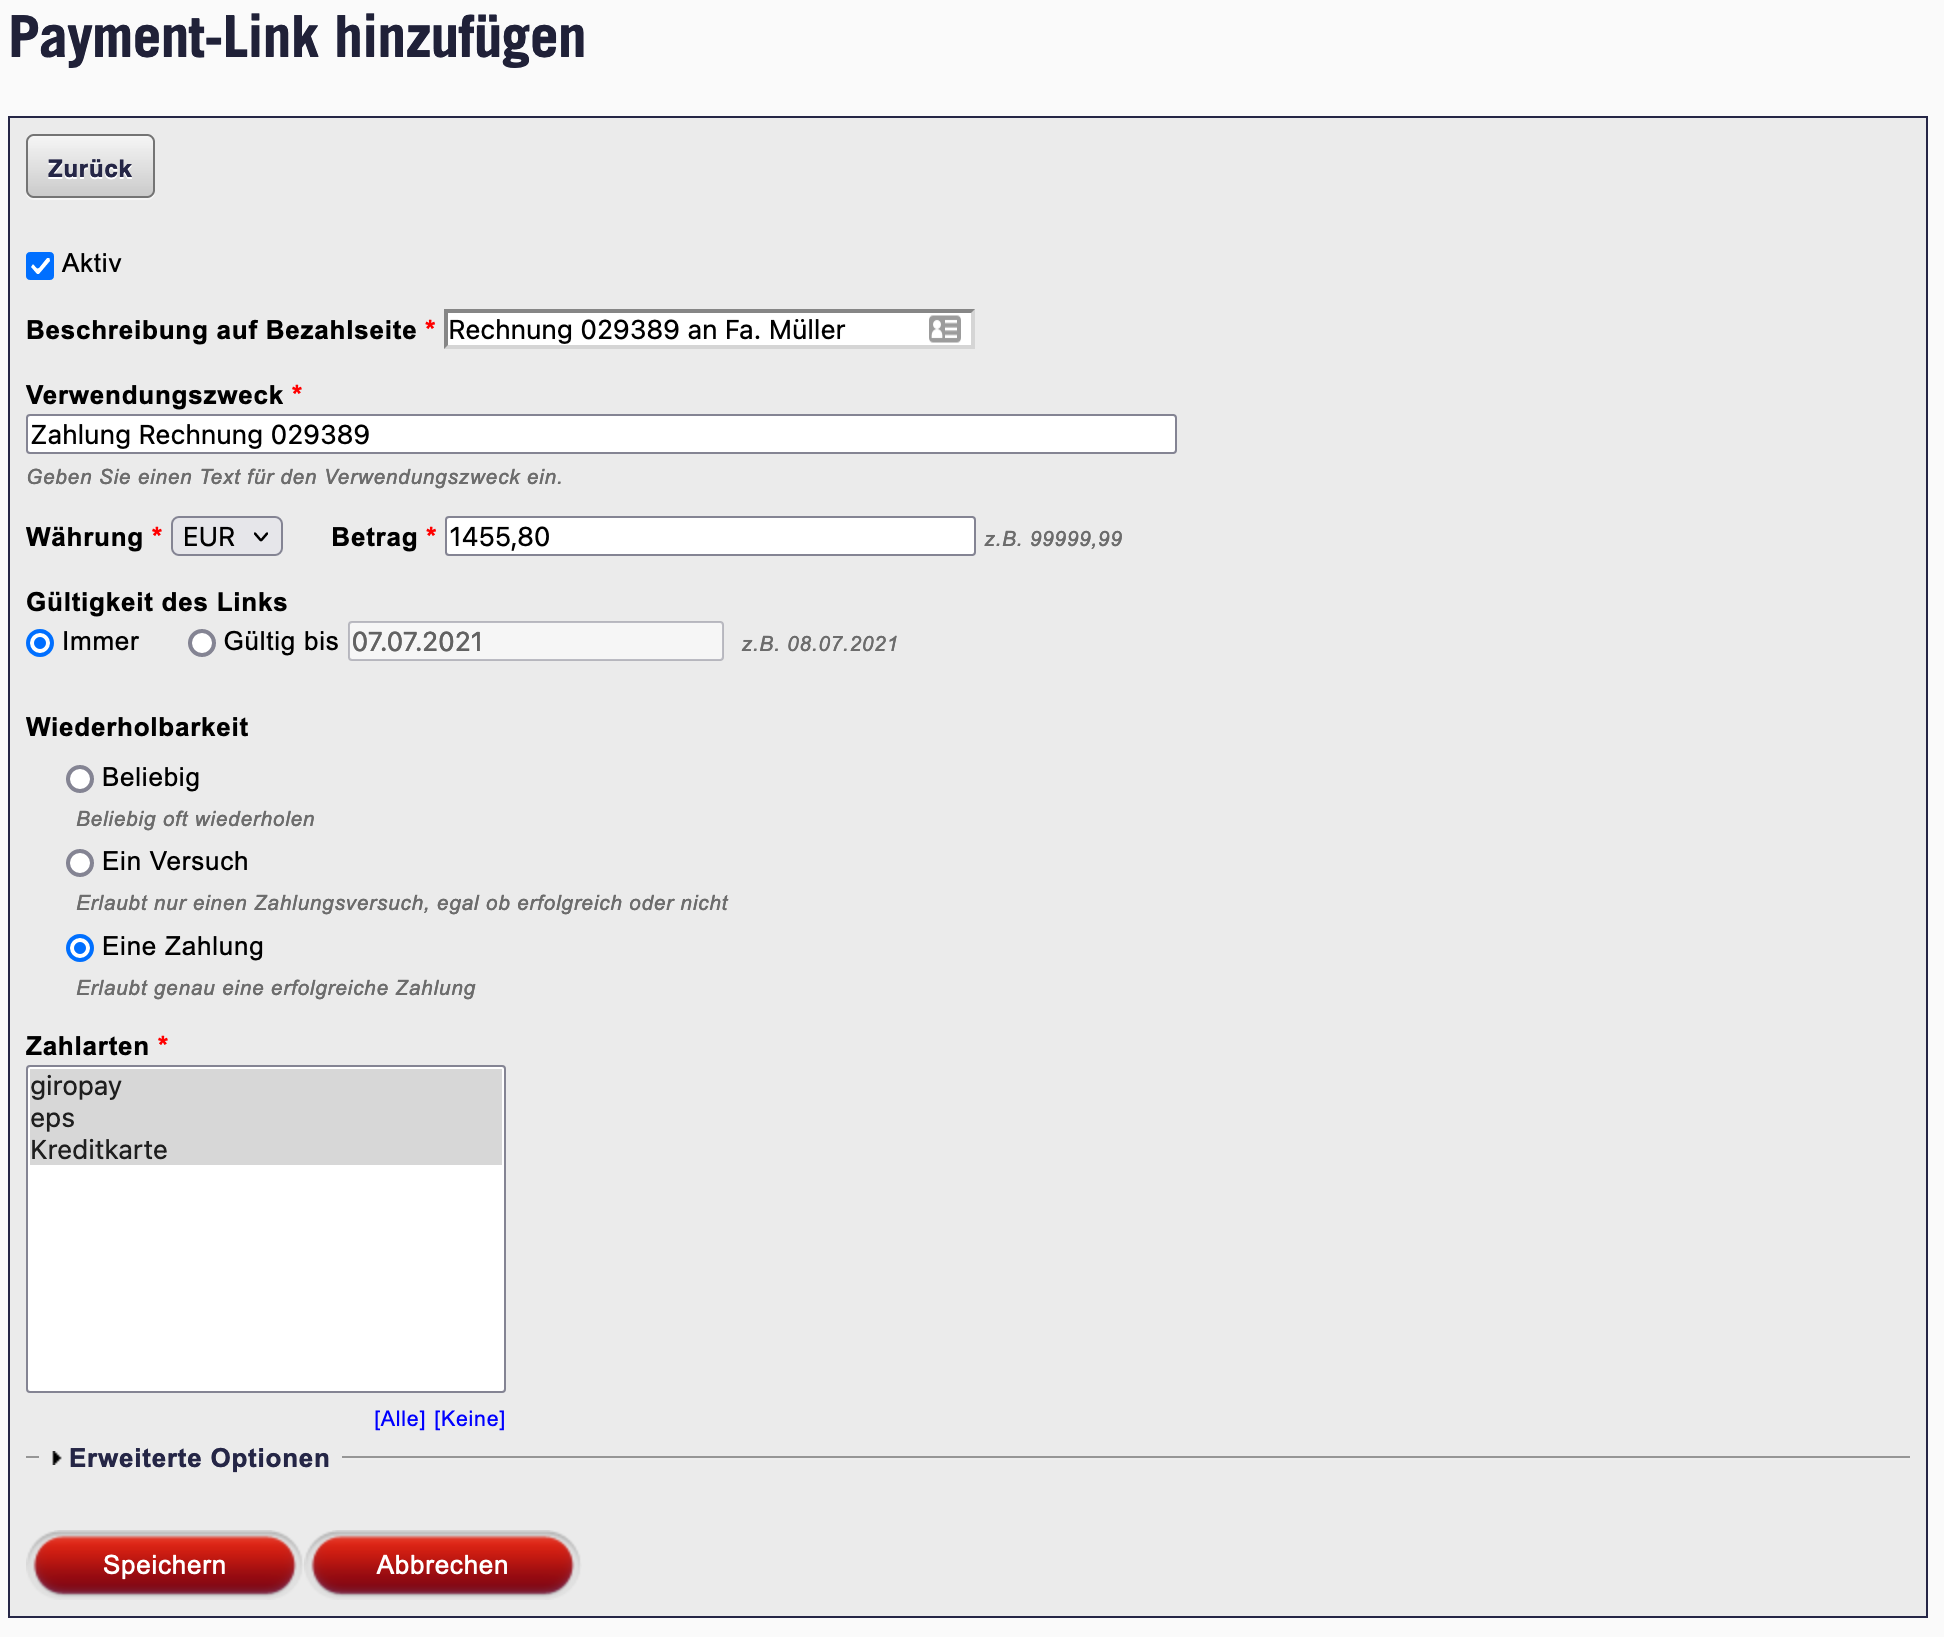Select the Gültig bis radio button

tap(202, 643)
